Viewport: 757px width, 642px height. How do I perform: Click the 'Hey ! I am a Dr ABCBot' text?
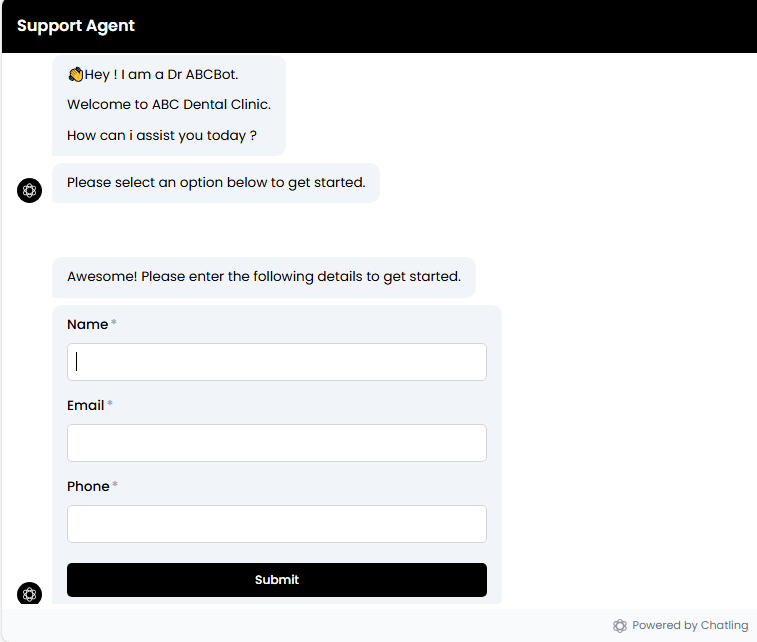pyautogui.click(x=162, y=75)
